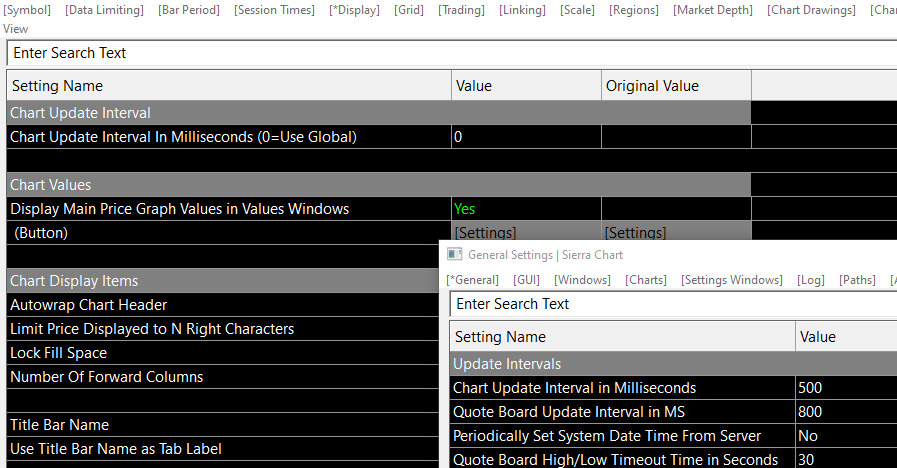Screen dimensions: 897x468
Task: Open the View menu
Action: [15, 29]
